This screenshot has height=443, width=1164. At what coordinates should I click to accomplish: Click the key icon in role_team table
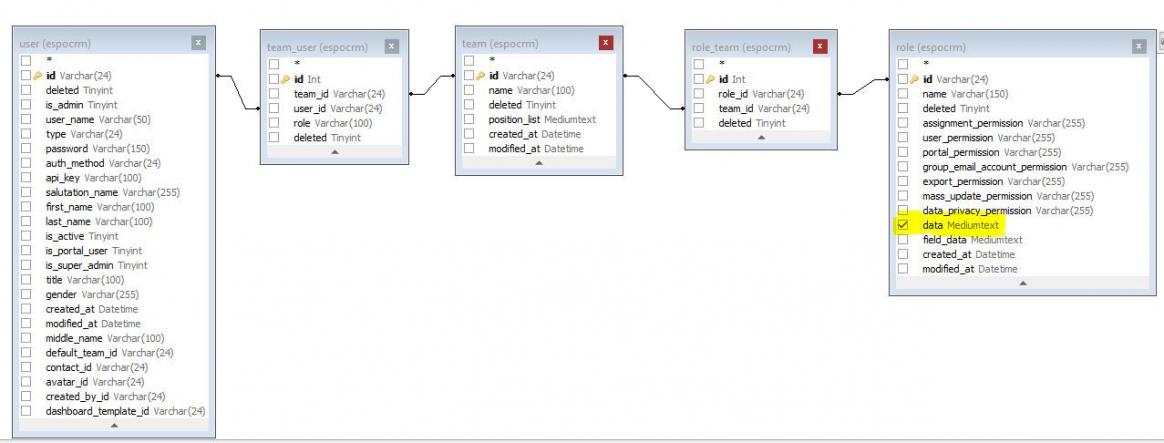712,79
